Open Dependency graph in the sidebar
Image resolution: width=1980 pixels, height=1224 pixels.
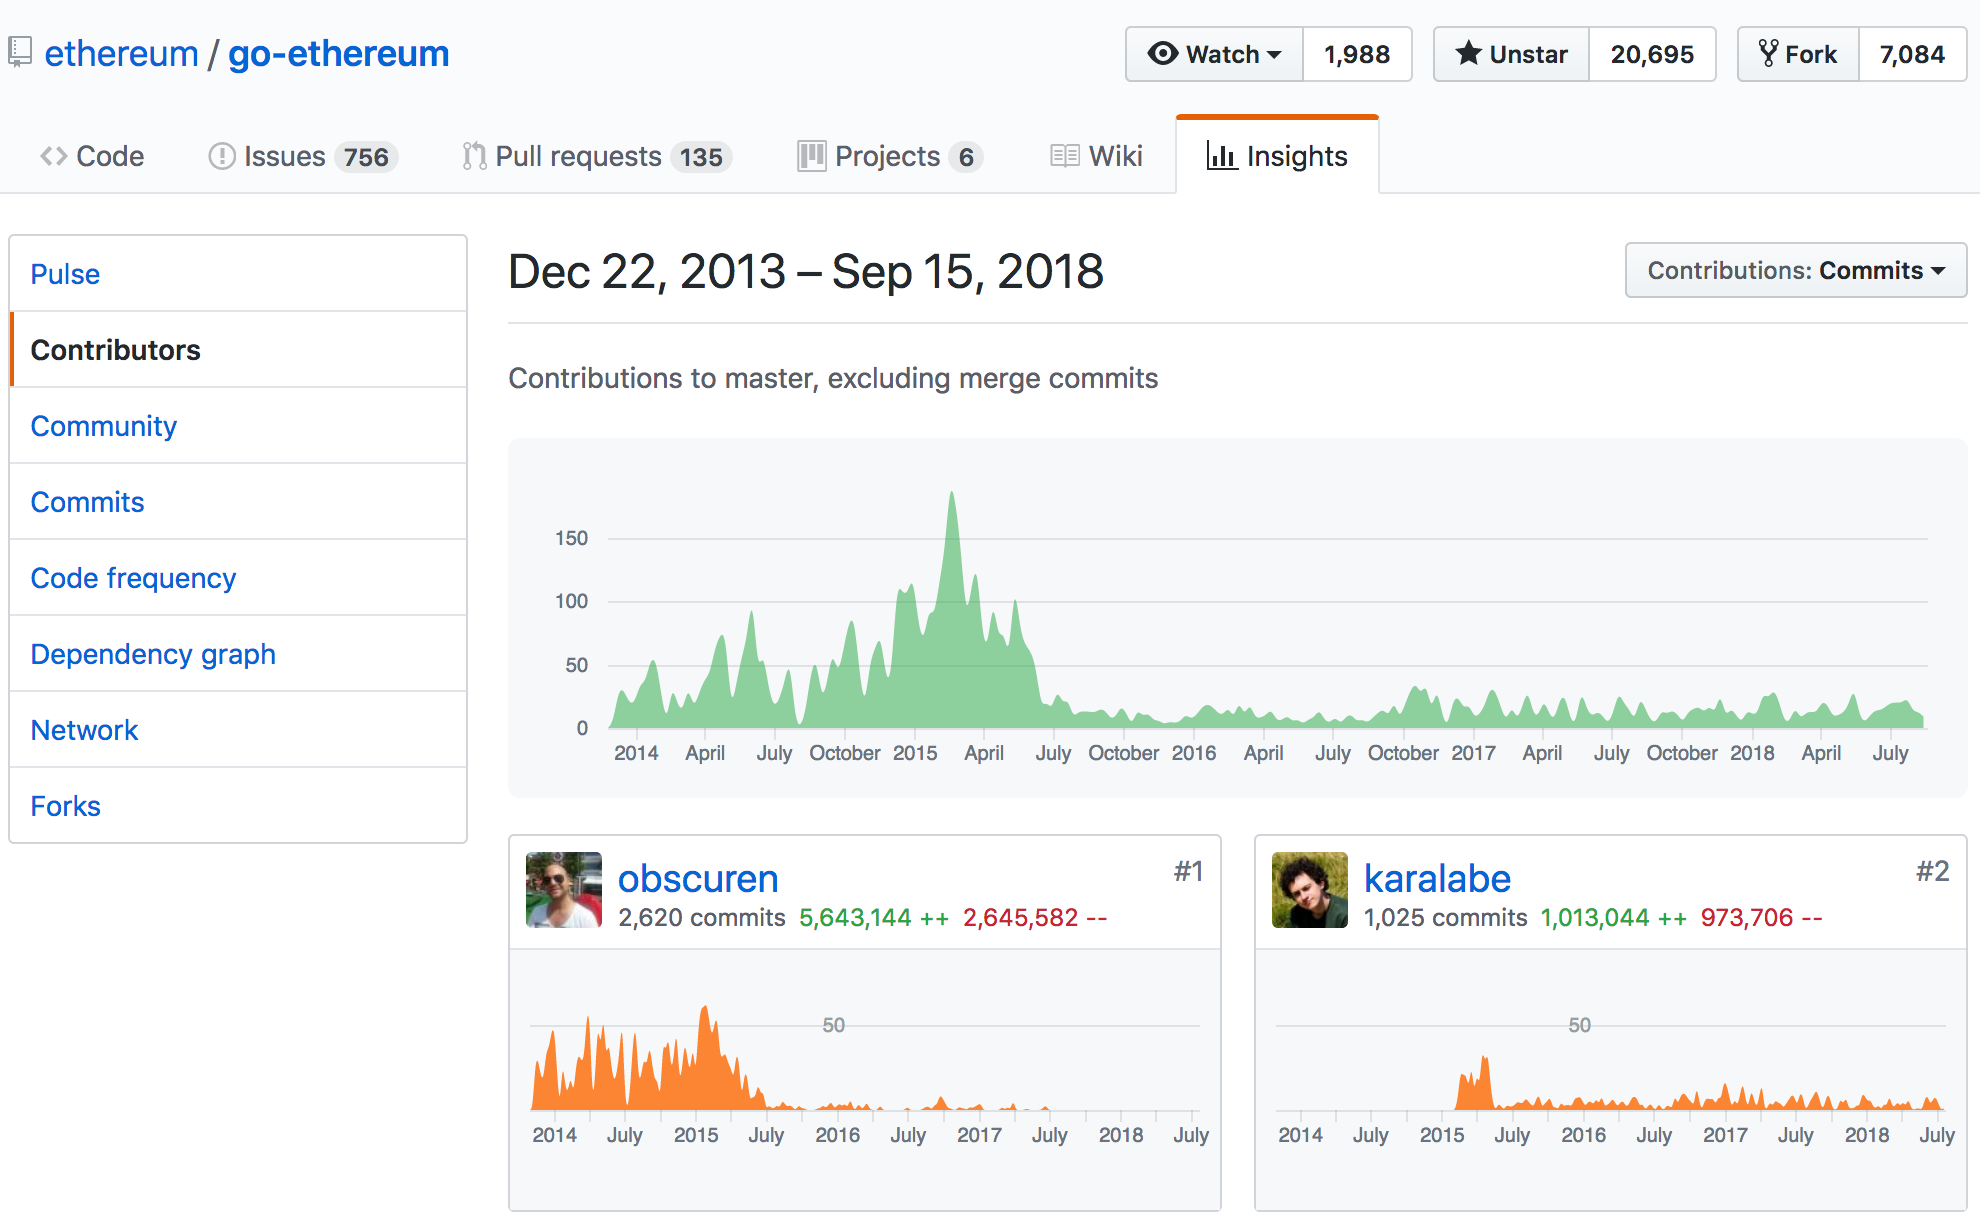[x=238, y=654]
